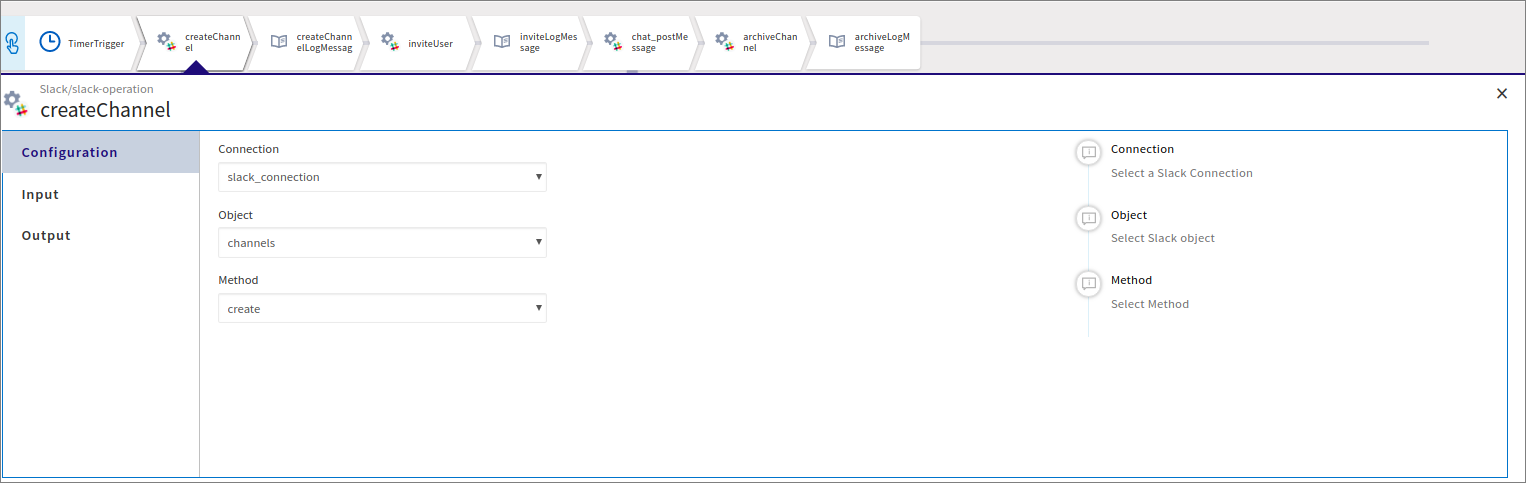The height and width of the screenshot is (483, 1526).
Task: Select the createChannel Slack gear icon in flow
Action: pyautogui.click(x=167, y=42)
